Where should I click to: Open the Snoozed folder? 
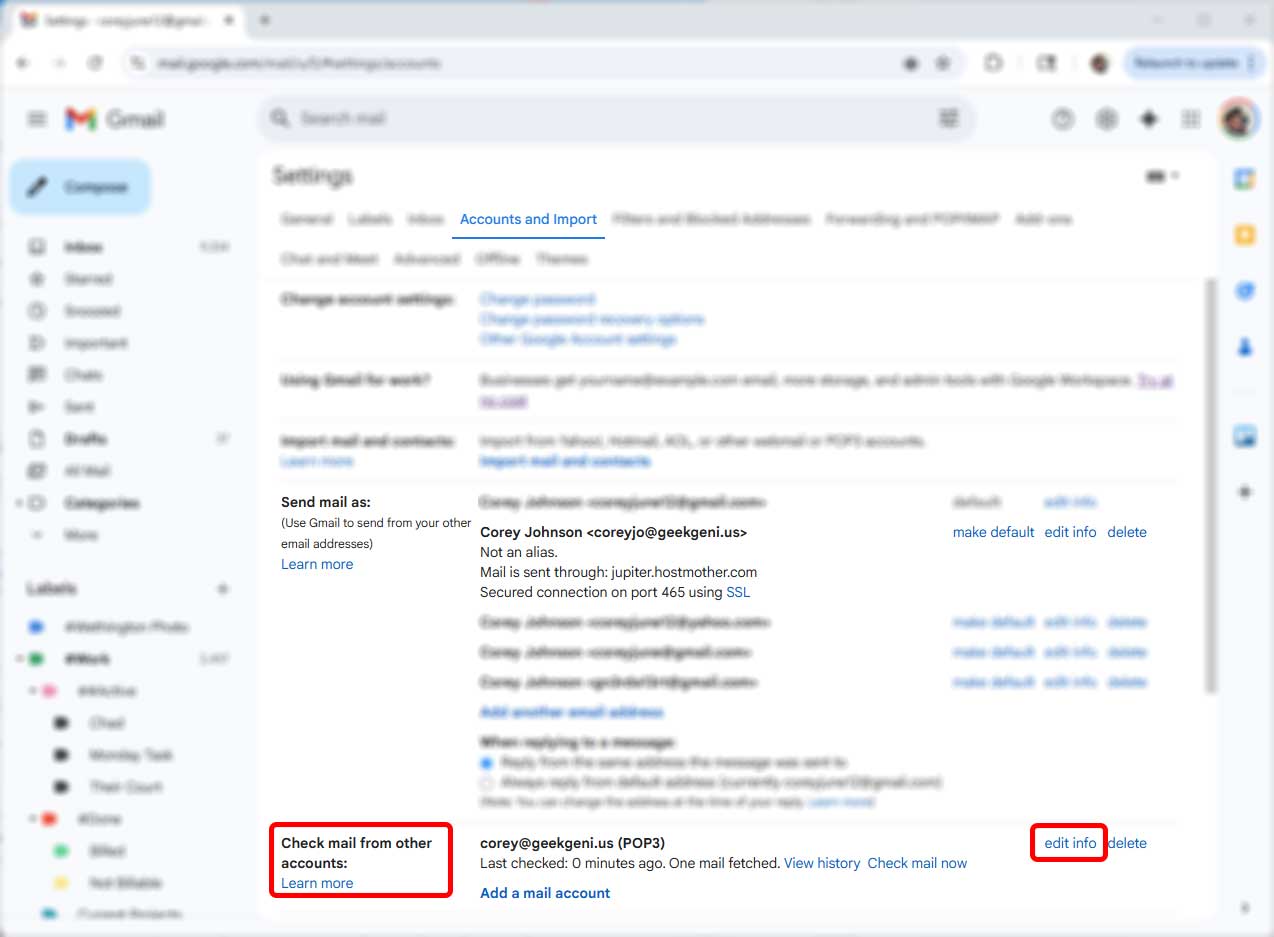coord(92,311)
